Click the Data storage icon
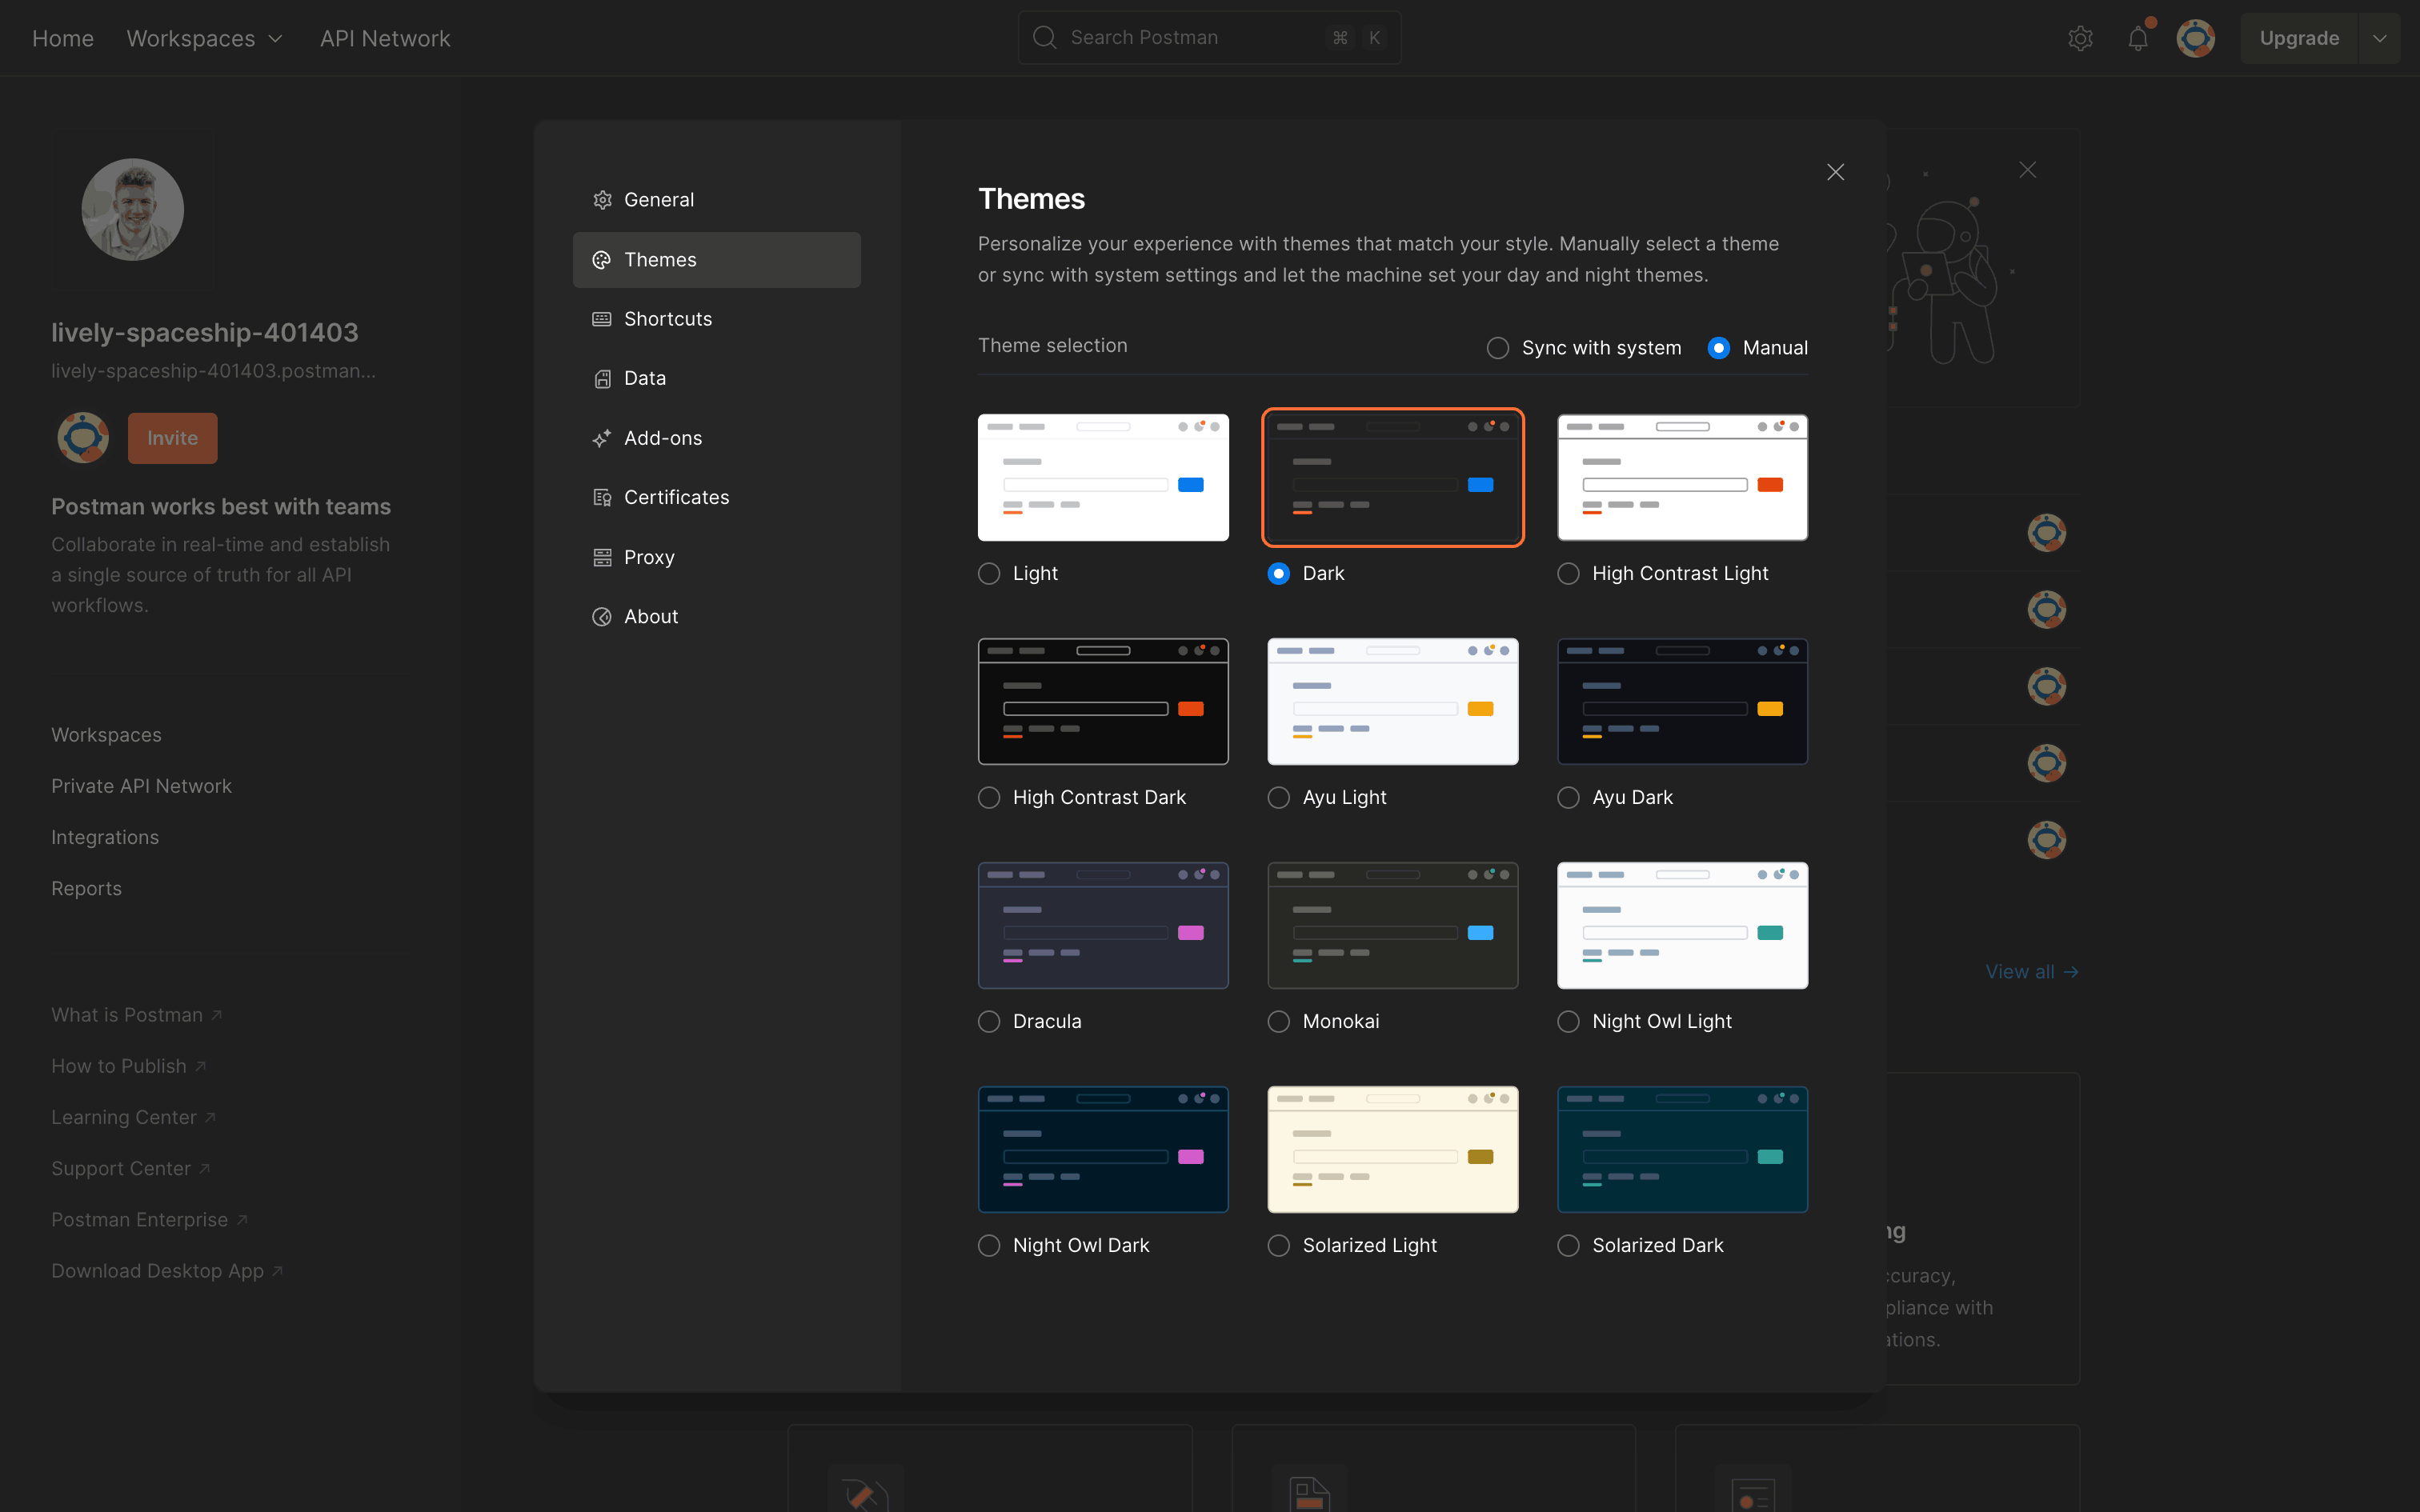This screenshot has height=1512, width=2420. click(x=601, y=378)
